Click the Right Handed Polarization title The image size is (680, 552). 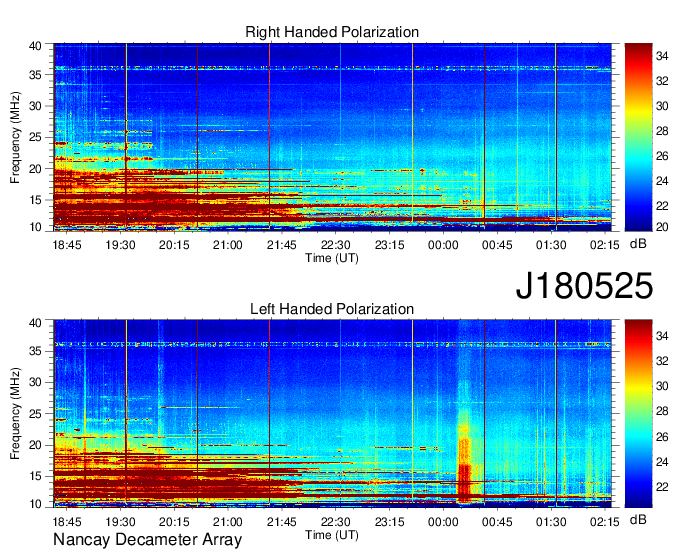click(x=332, y=32)
